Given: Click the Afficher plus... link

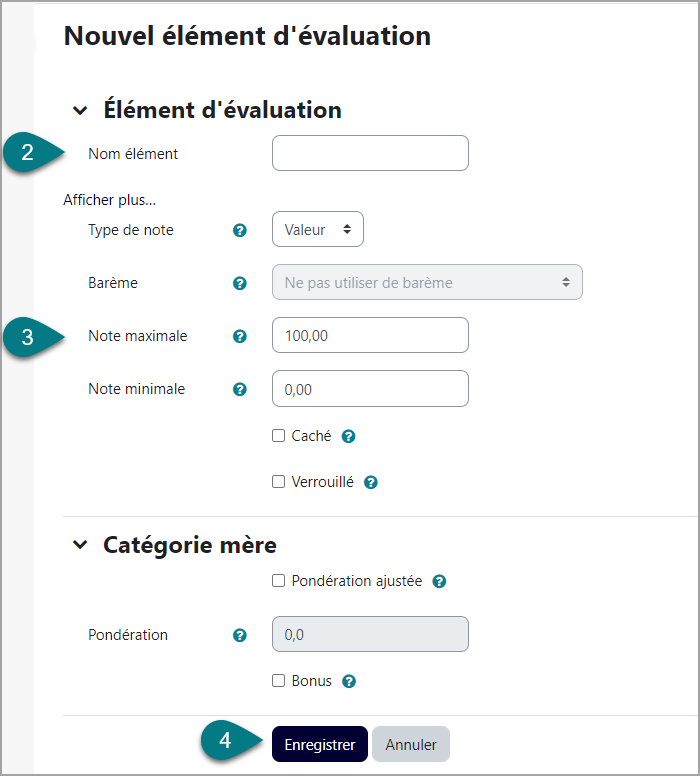Looking at the screenshot, I should click(109, 200).
